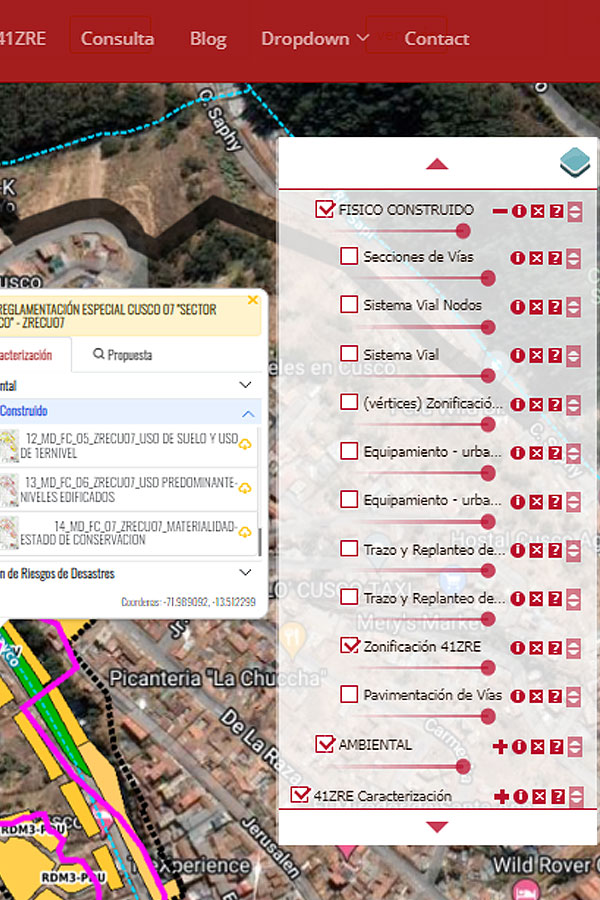600x900 pixels.
Task: Uncheck Zonificación 41ZRE layer
Action: [349, 646]
